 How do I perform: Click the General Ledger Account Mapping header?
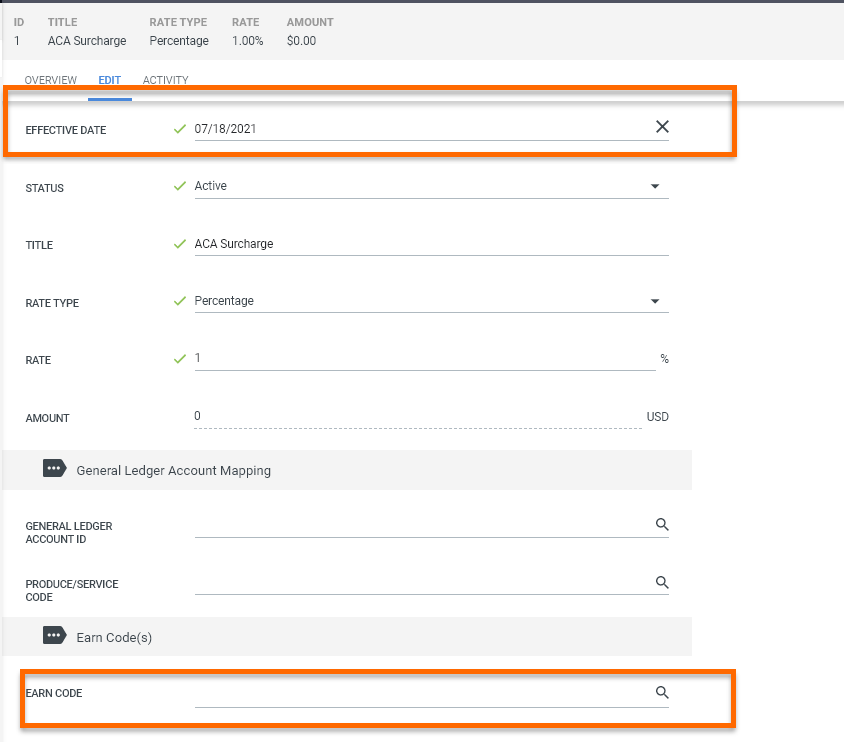pyautogui.click(x=173, y=470)
